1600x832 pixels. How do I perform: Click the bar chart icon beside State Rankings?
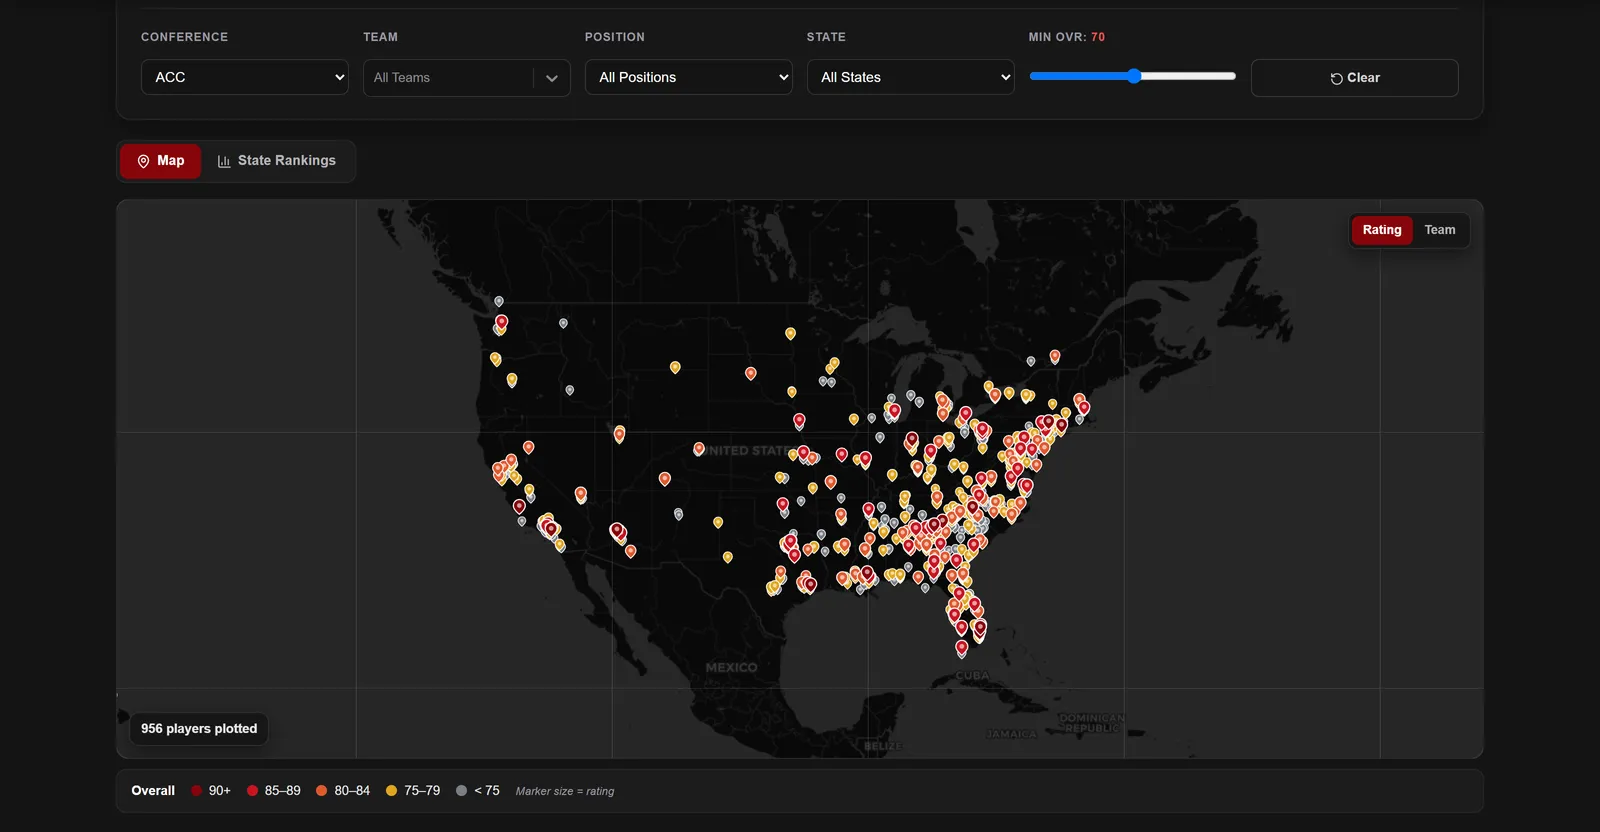click(224, 161)
